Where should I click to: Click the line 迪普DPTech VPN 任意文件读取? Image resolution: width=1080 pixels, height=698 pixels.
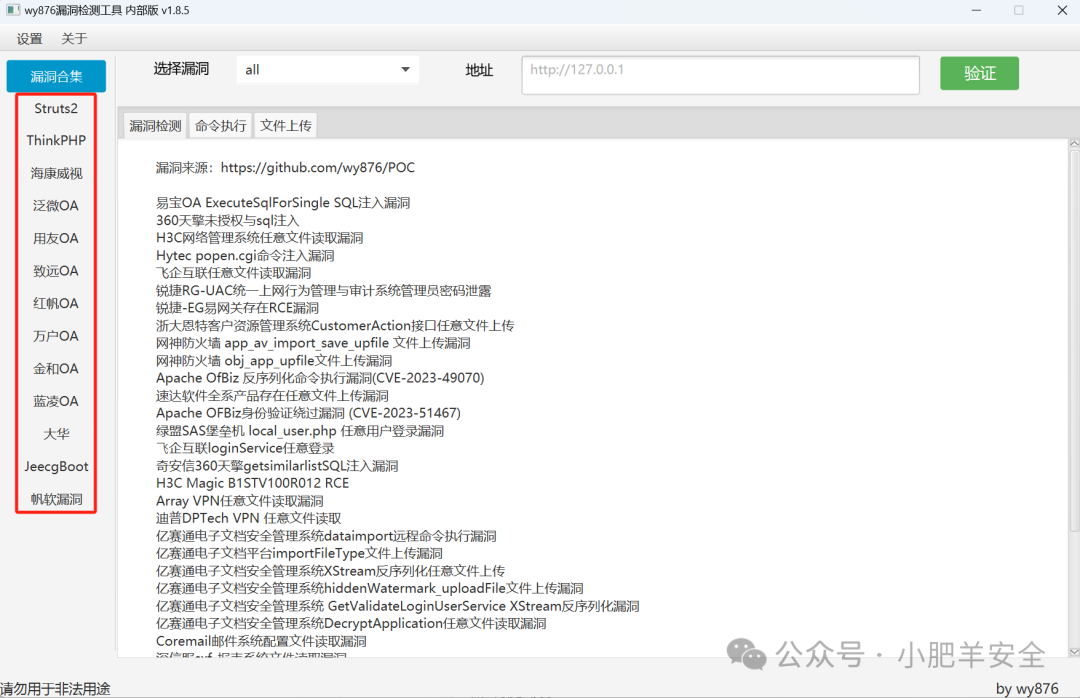tap(249, 518)
